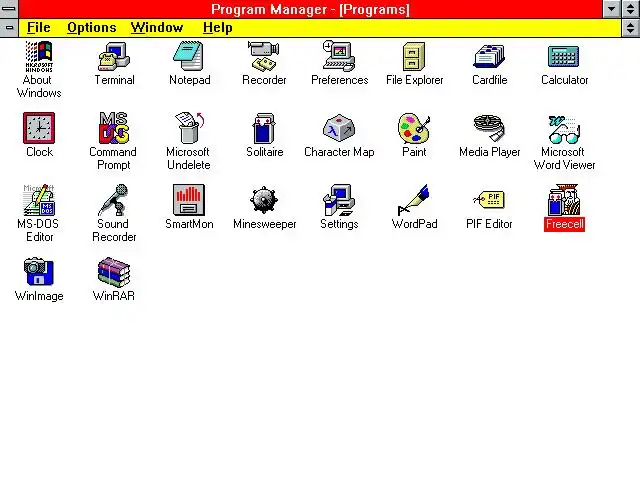This screenshot has height=480, width=640.
Task: Select the Solitaire card icon
Action: pyautogui.click(x=264, y=128)
